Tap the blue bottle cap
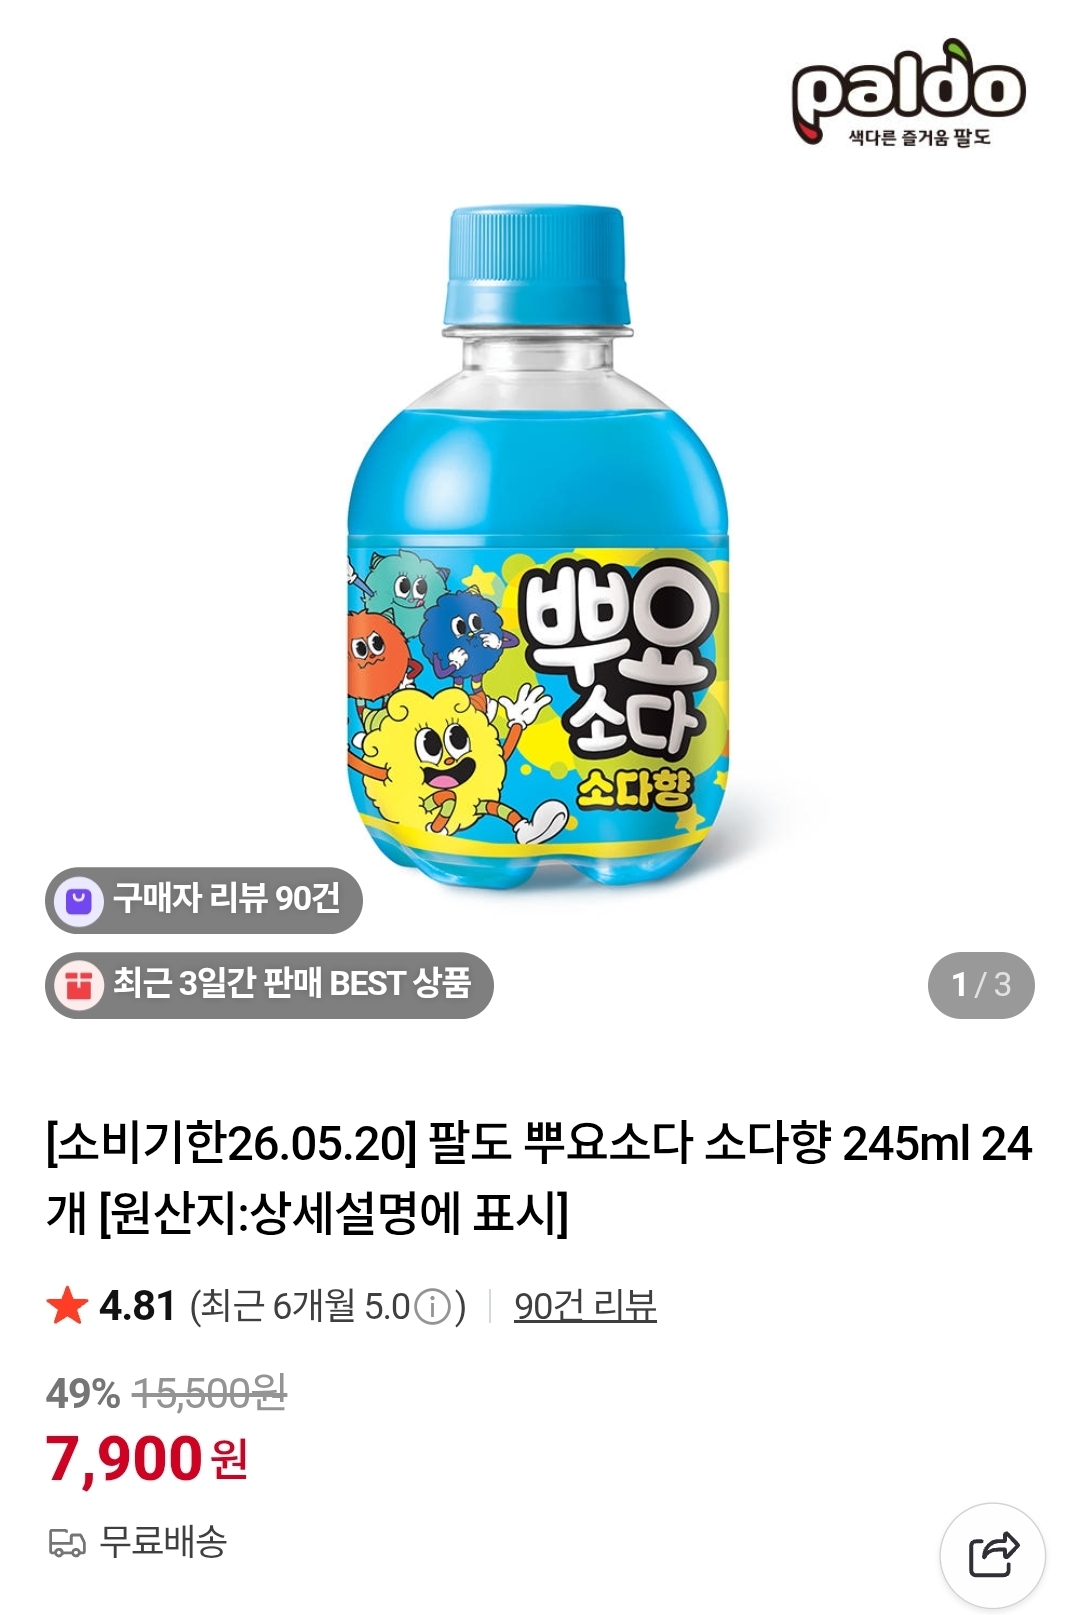 pyautogui.click(x=537, y=265)
